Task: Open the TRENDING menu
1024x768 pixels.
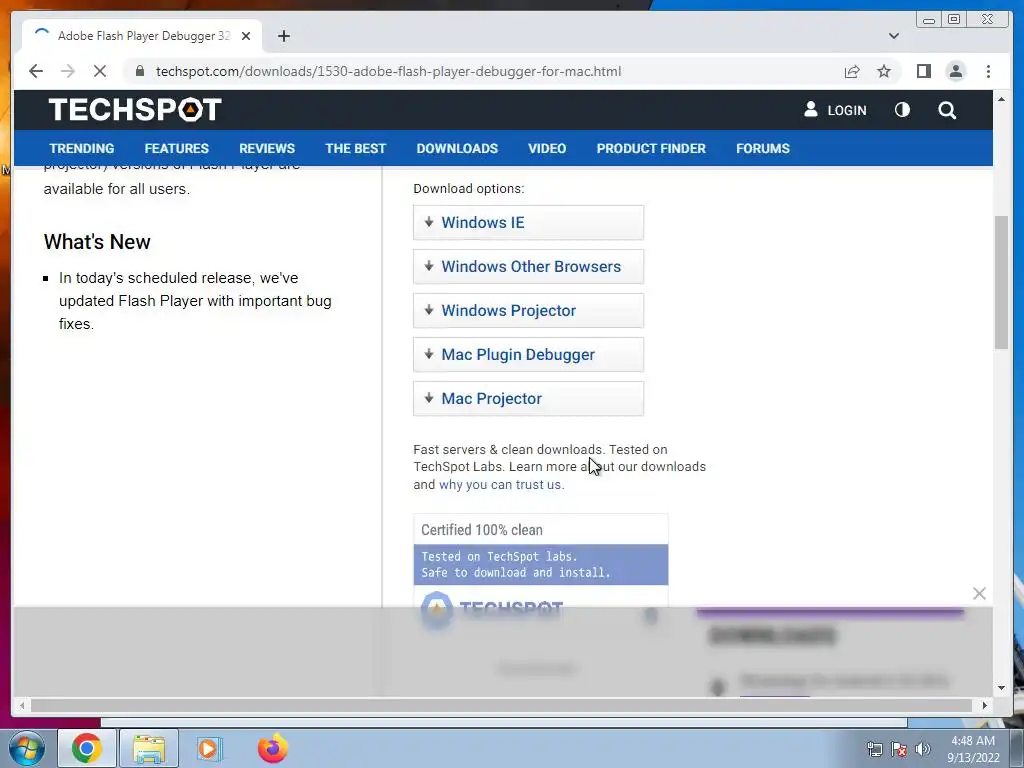Action: pos(82,148)
